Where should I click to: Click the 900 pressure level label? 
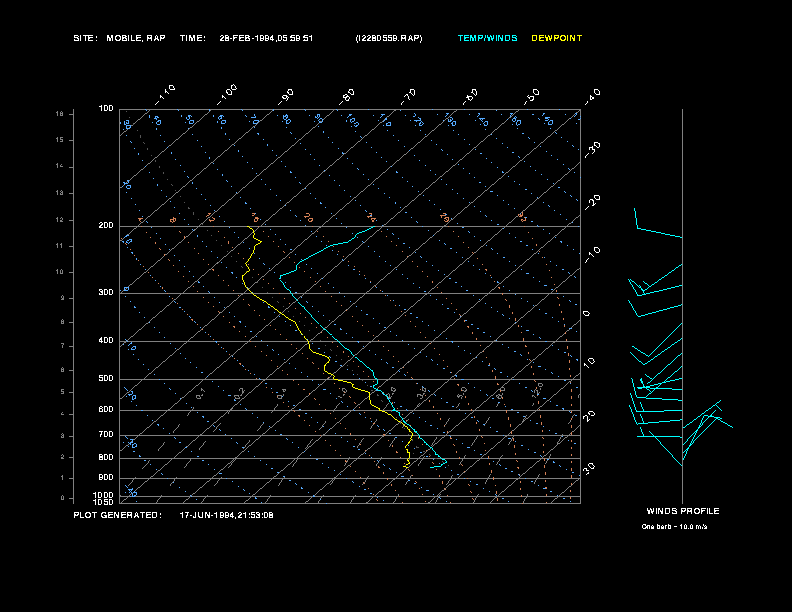106,478
